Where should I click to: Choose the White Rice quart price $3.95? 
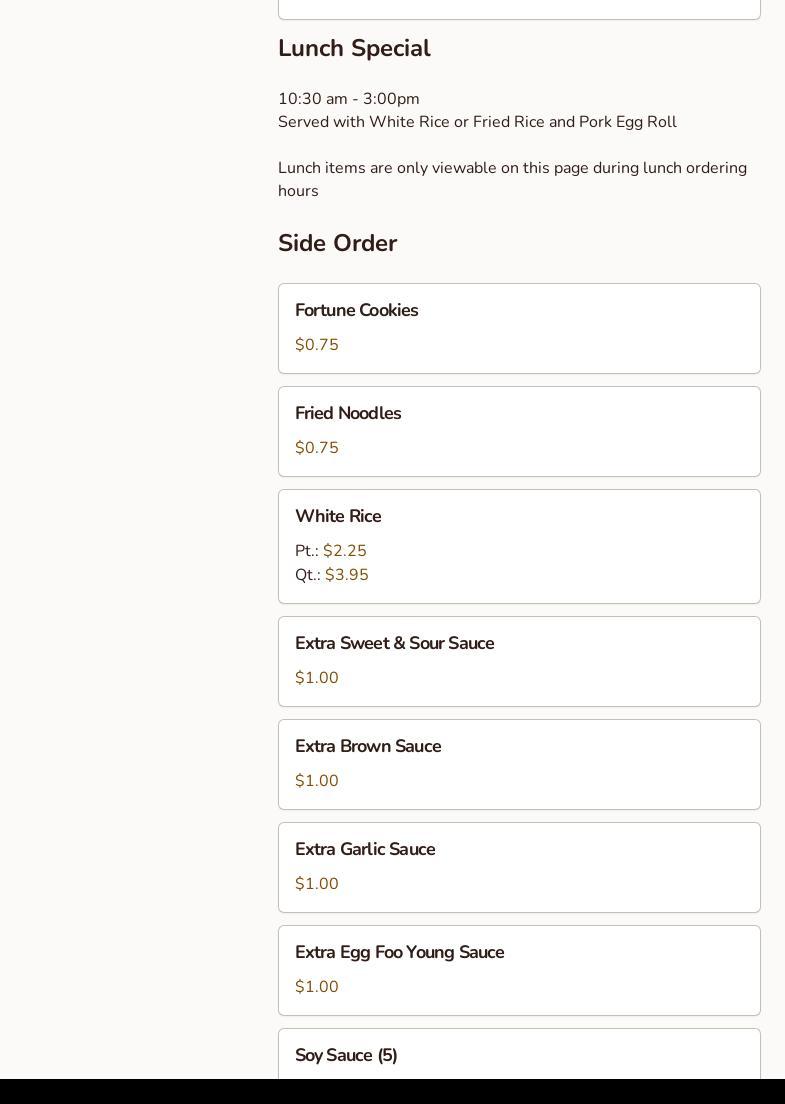click(346, 575)
